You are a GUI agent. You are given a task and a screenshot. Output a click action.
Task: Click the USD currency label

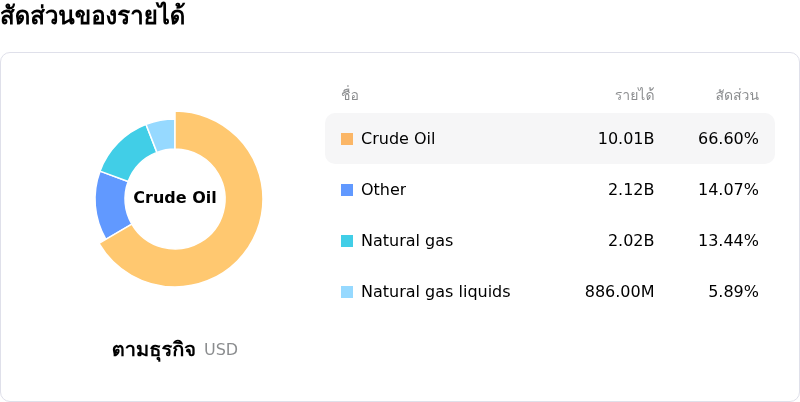coord(221,350)
